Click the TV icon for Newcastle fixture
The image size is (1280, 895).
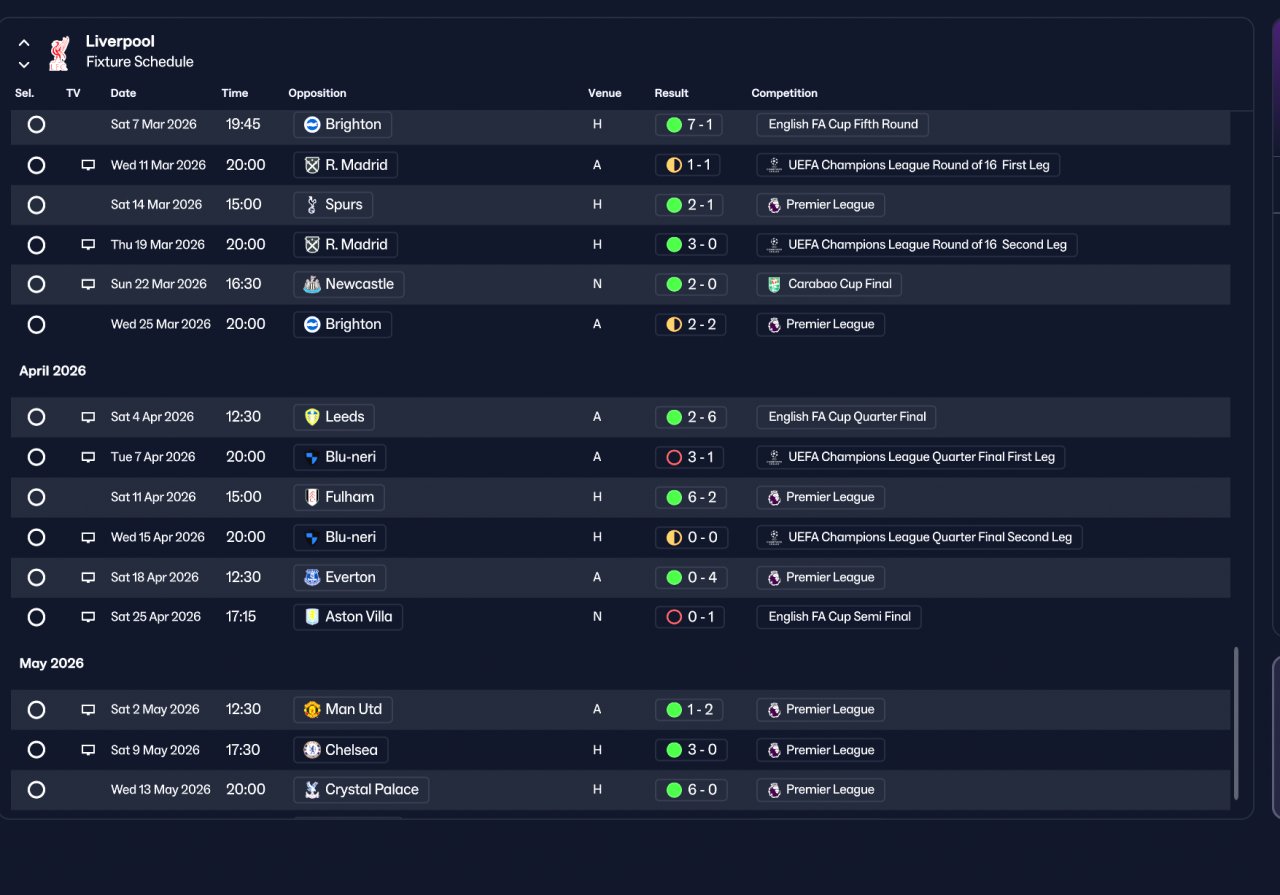click(x=88, y=284)
